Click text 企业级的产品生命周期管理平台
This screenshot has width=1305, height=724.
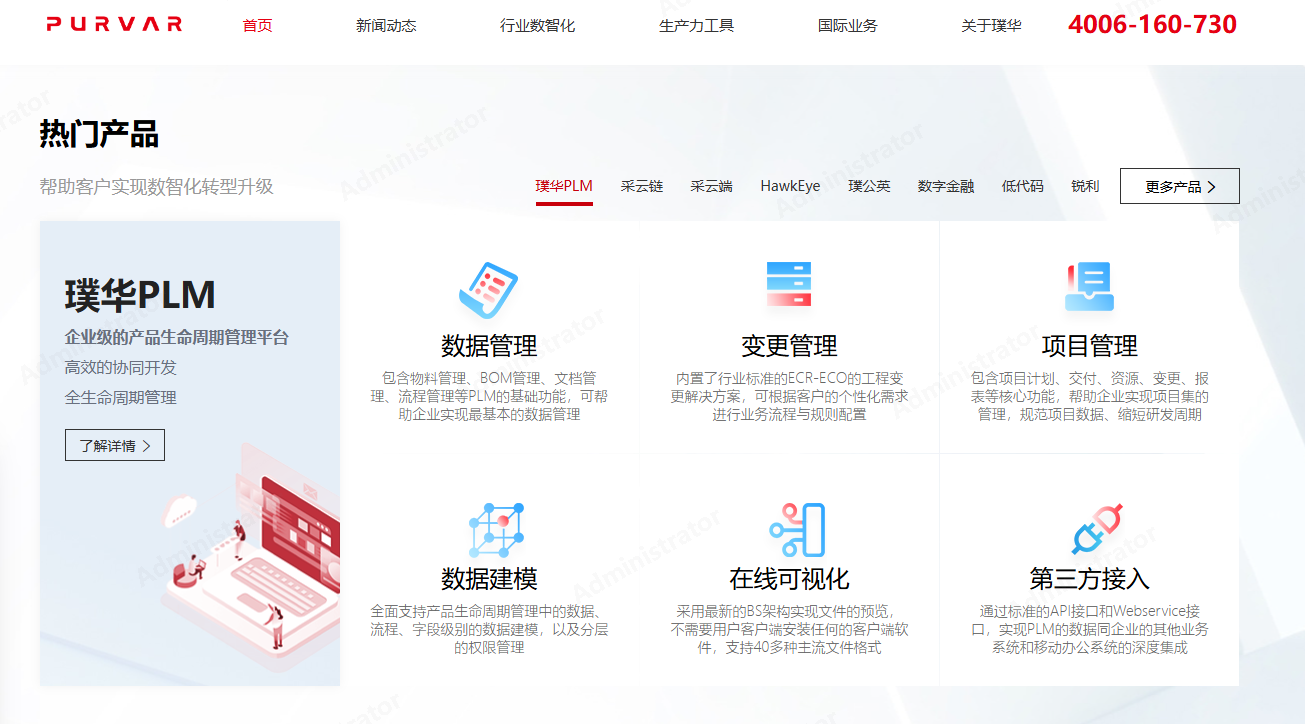177,338
